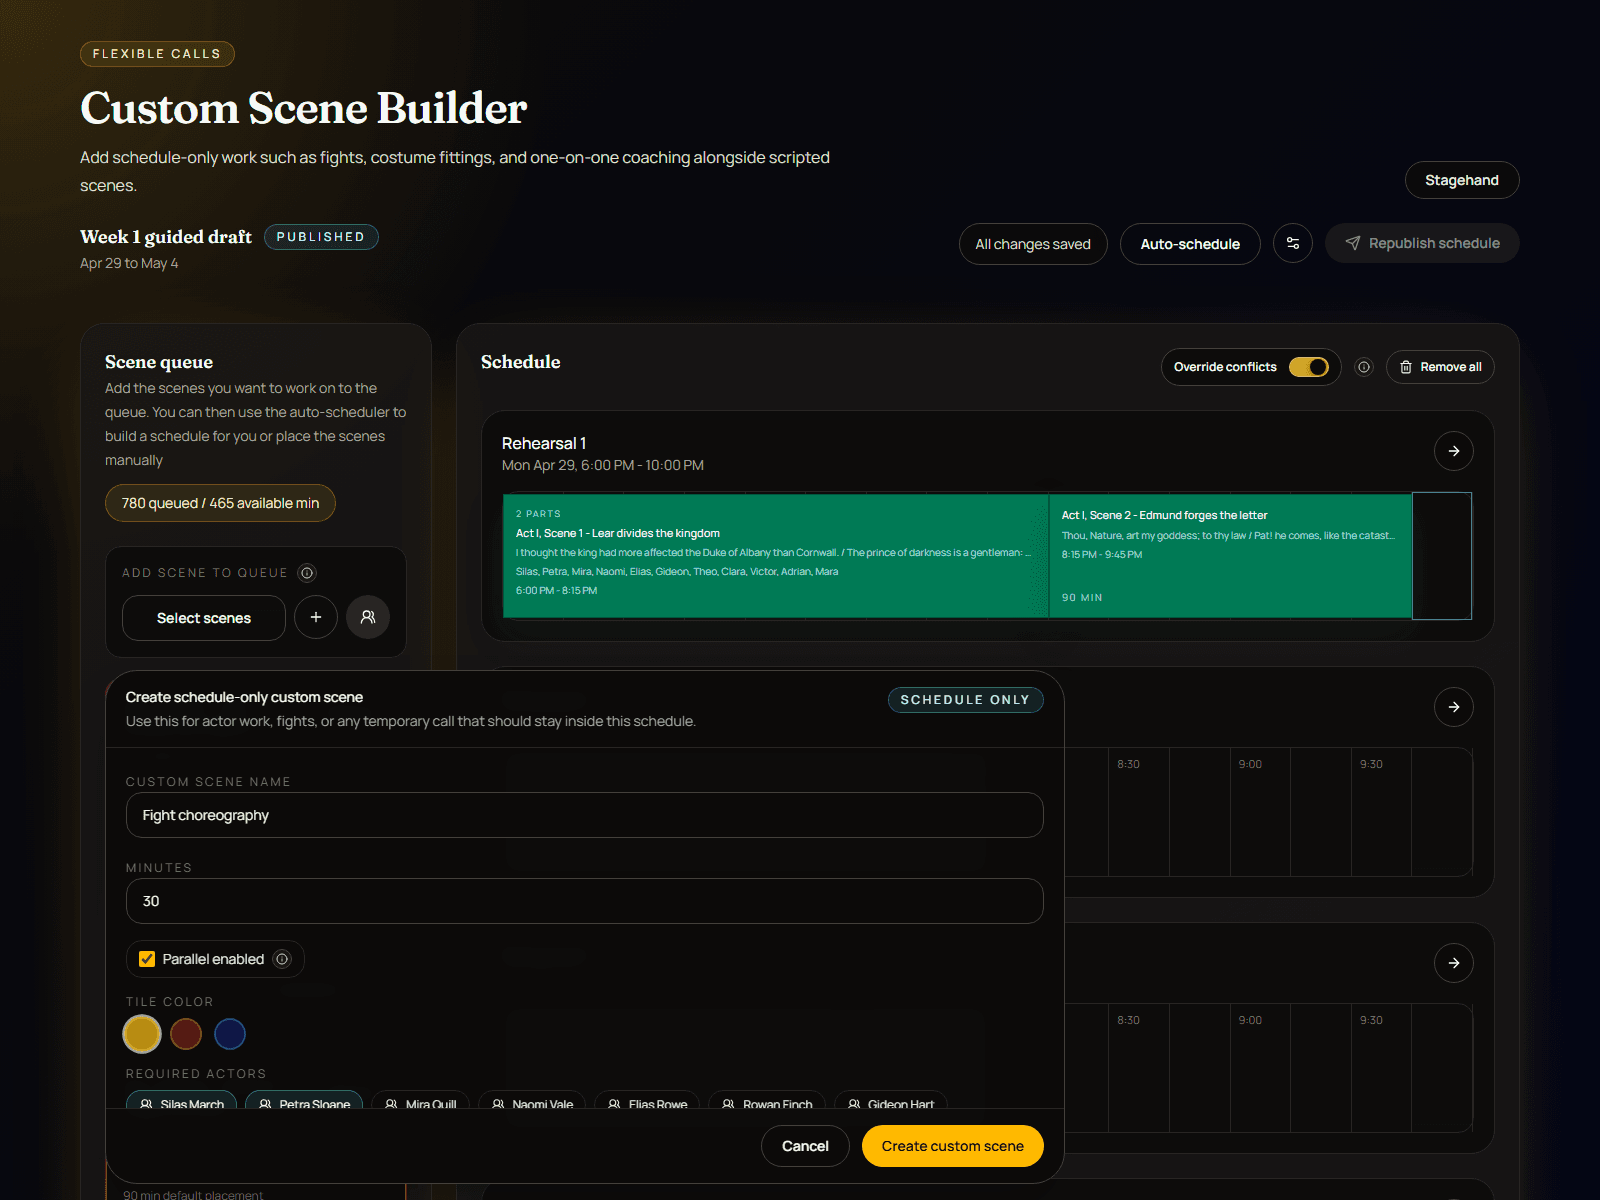Screen dimensions: 1600x1200
Task: Select Act I, Scene 1 schedule tile
Action: click(x=776, y=556)
